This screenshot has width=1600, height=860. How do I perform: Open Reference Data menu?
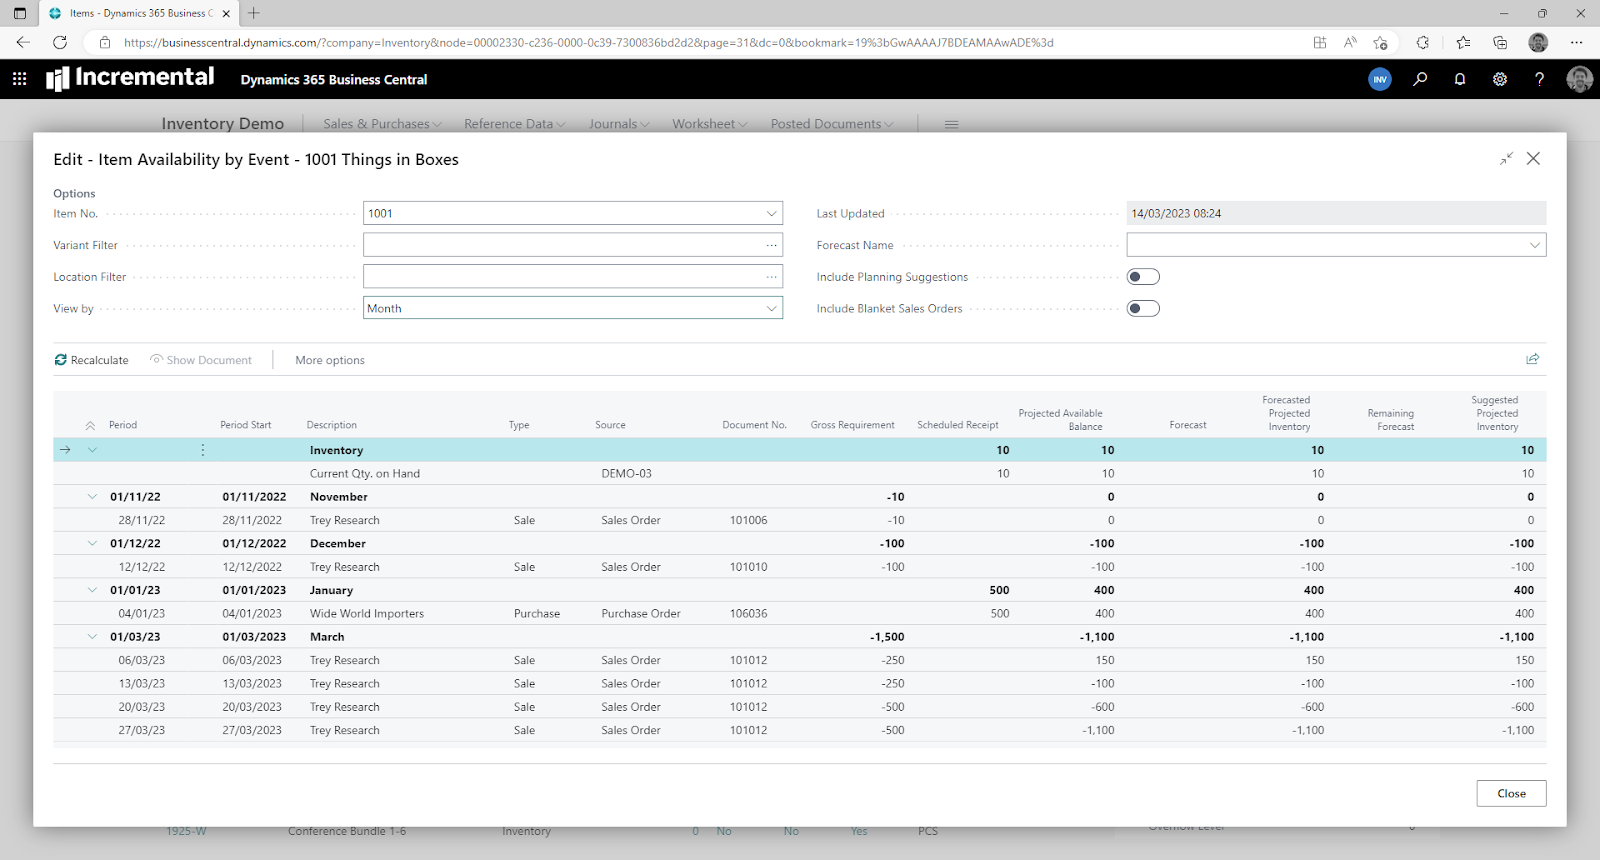(514, 124)
